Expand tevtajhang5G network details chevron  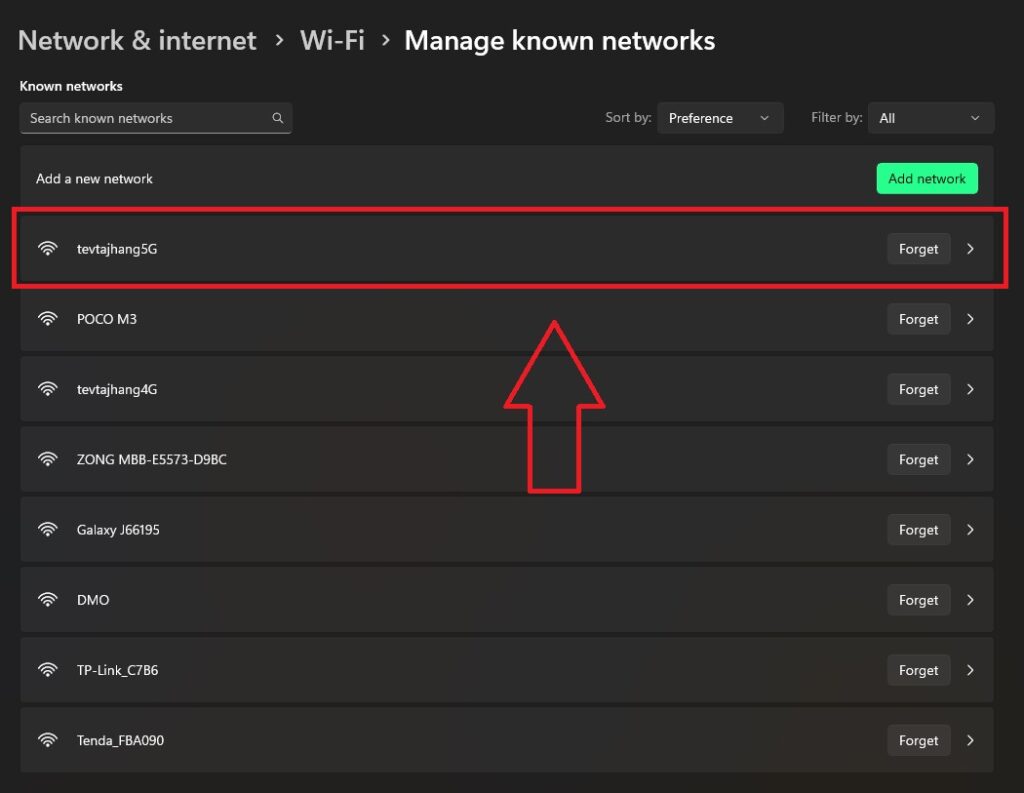pos(970,249)
